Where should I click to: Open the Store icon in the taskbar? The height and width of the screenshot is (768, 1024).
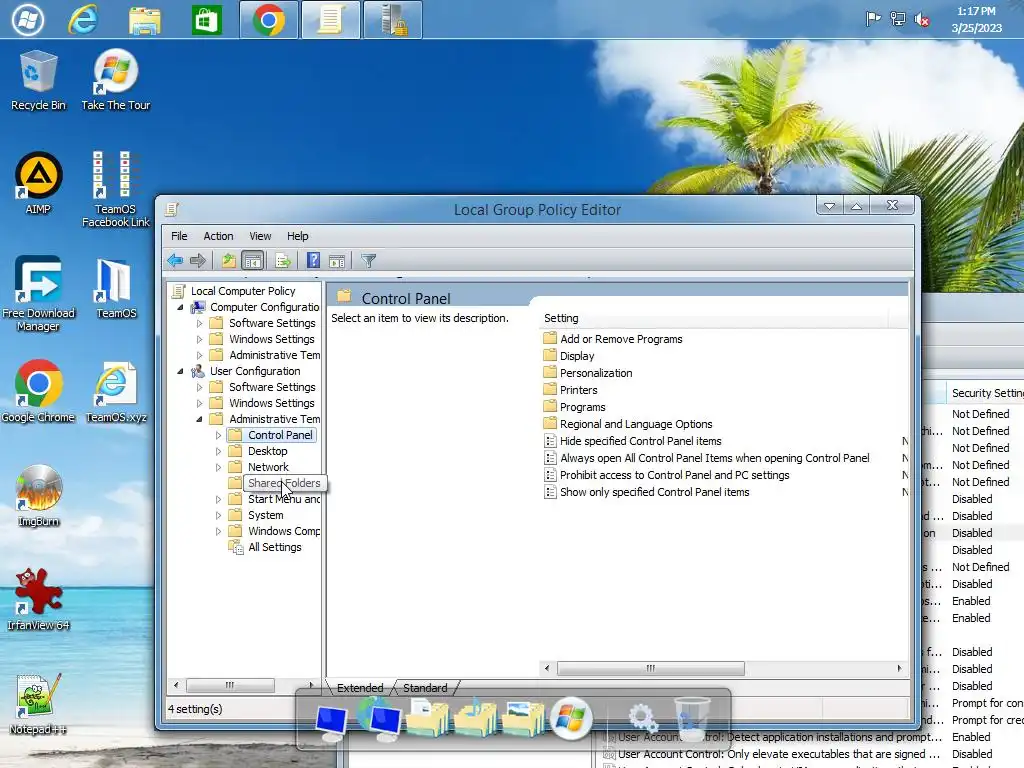pos(206,20)
